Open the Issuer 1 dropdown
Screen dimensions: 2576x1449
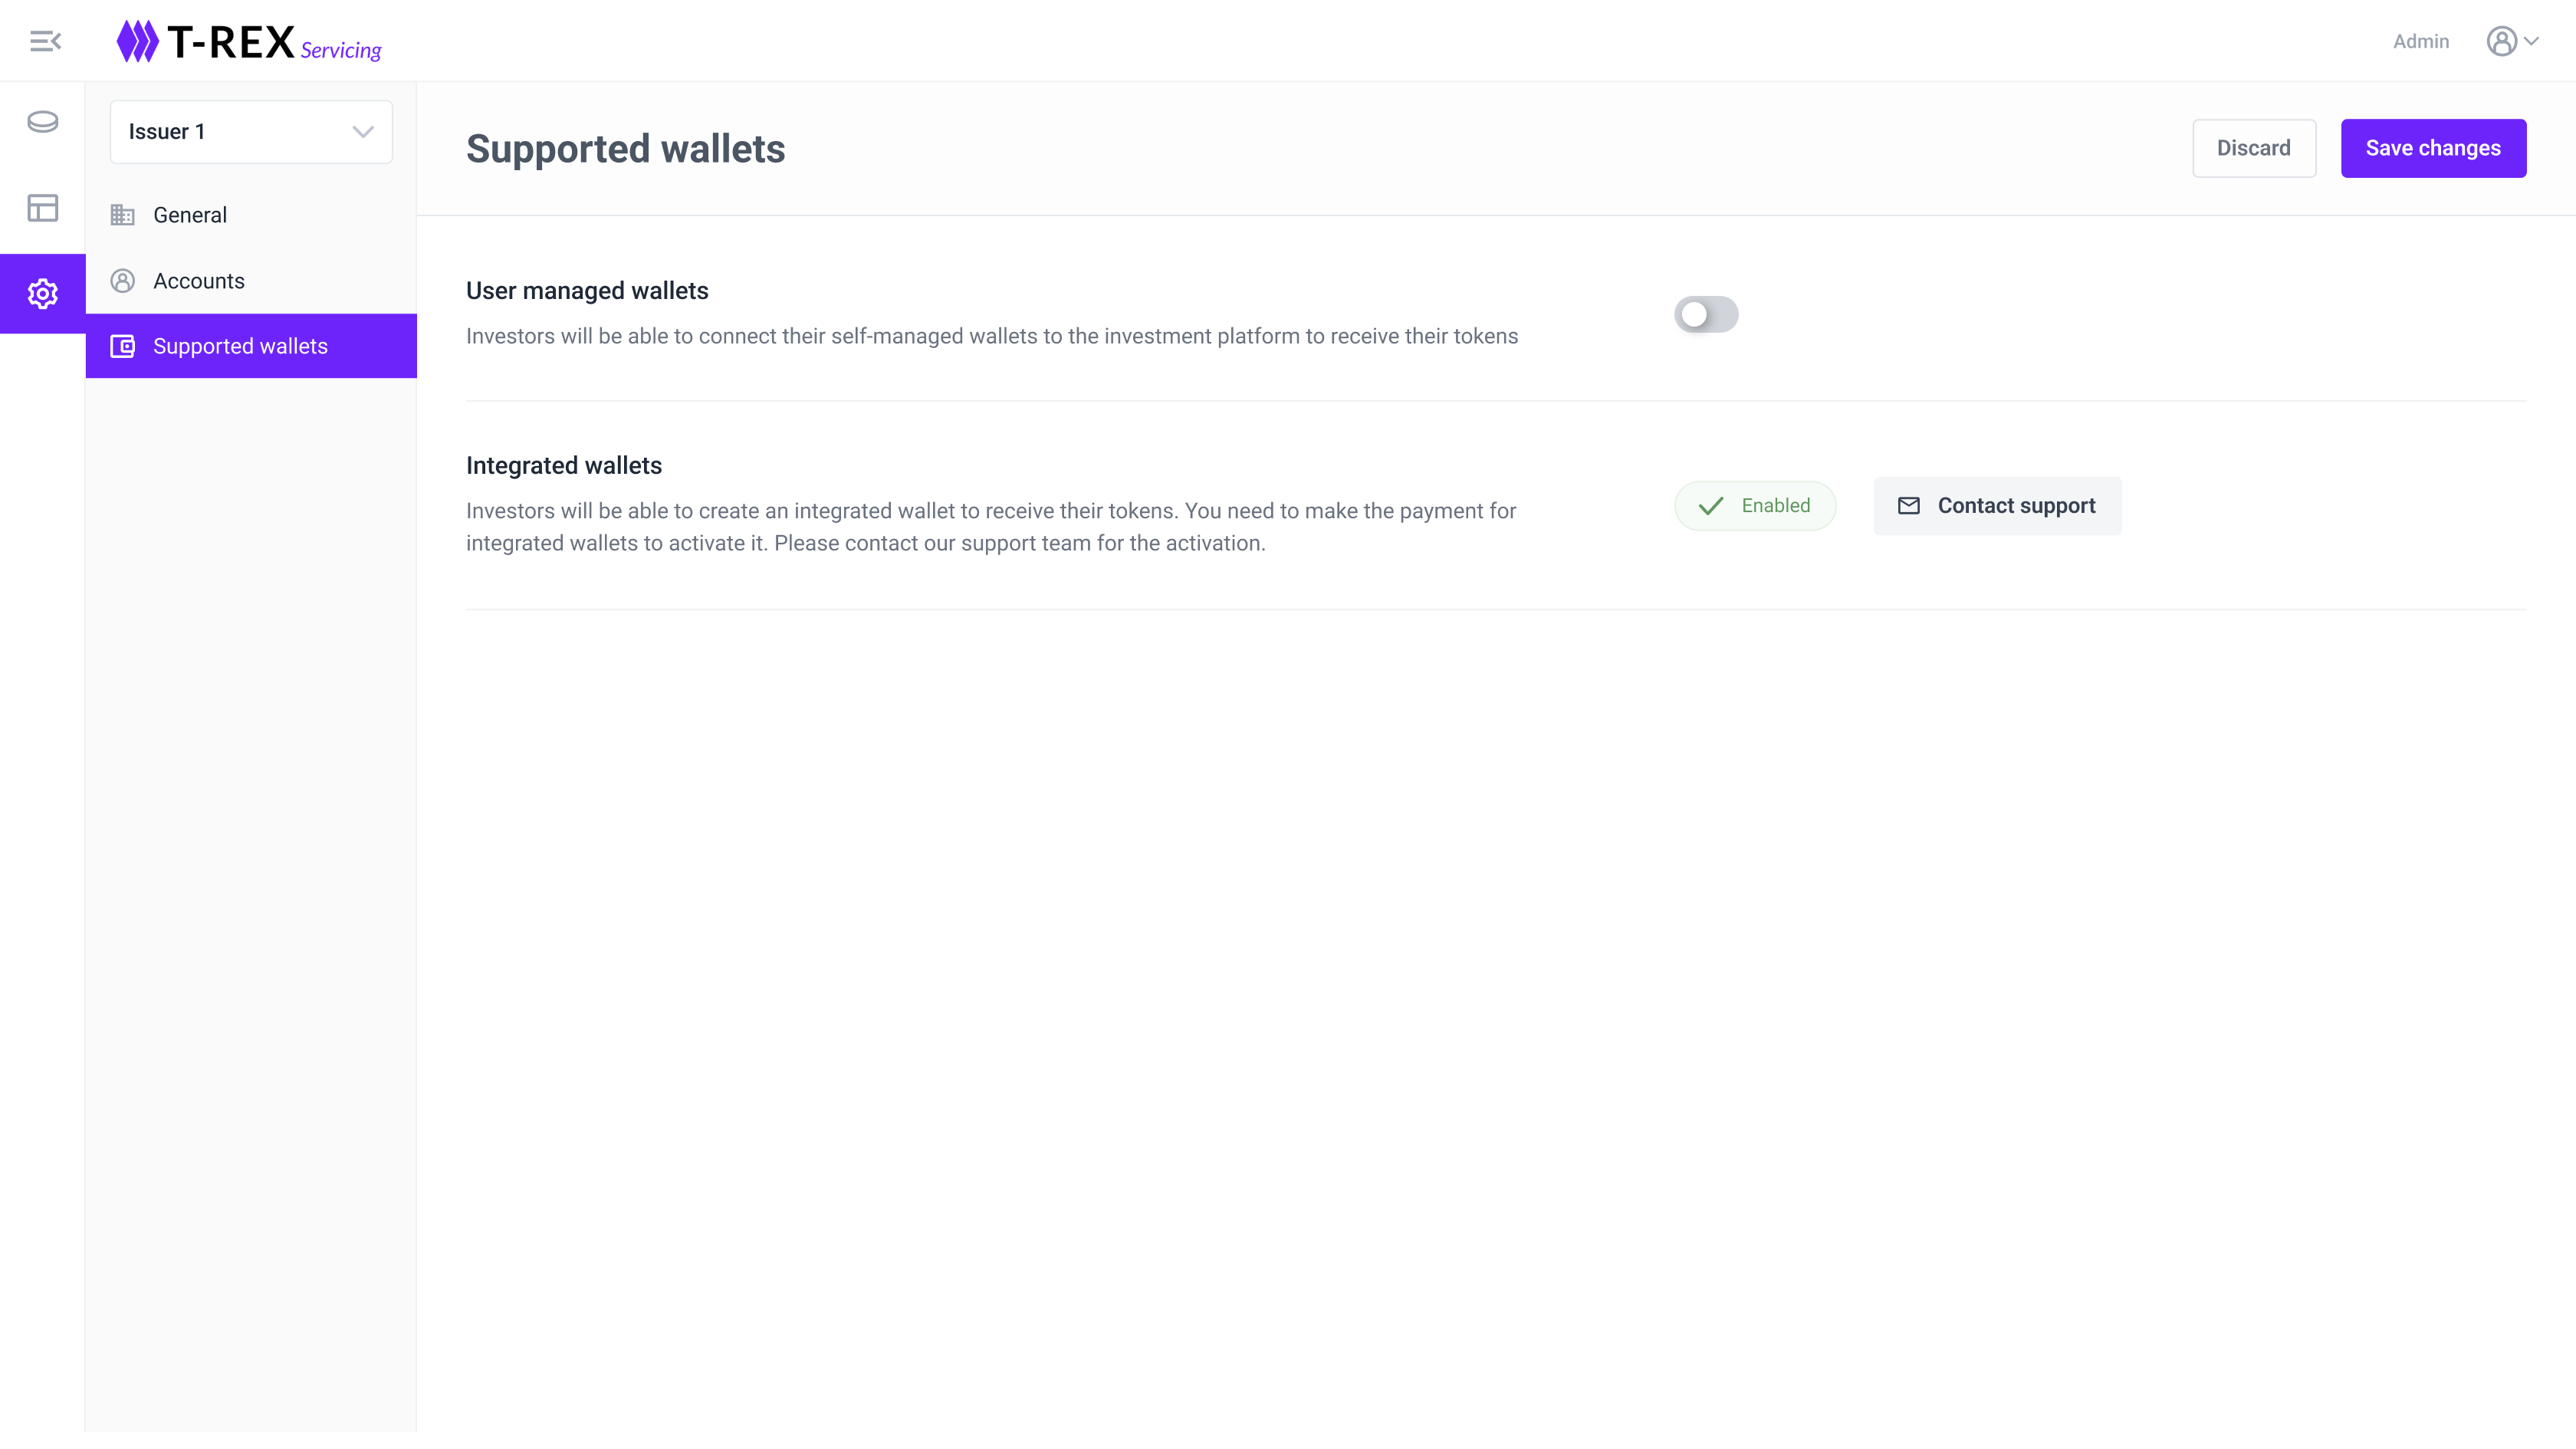pyautogui.click(x=251, y=132)
